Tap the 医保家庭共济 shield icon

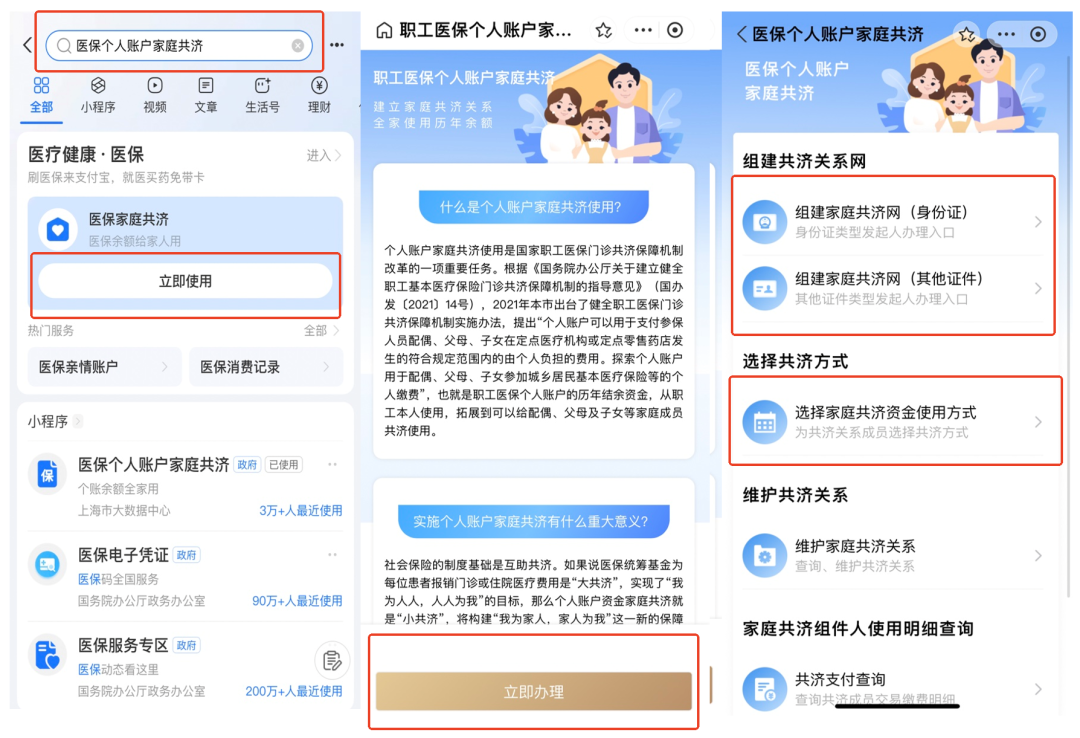click(x=58, y=229)
